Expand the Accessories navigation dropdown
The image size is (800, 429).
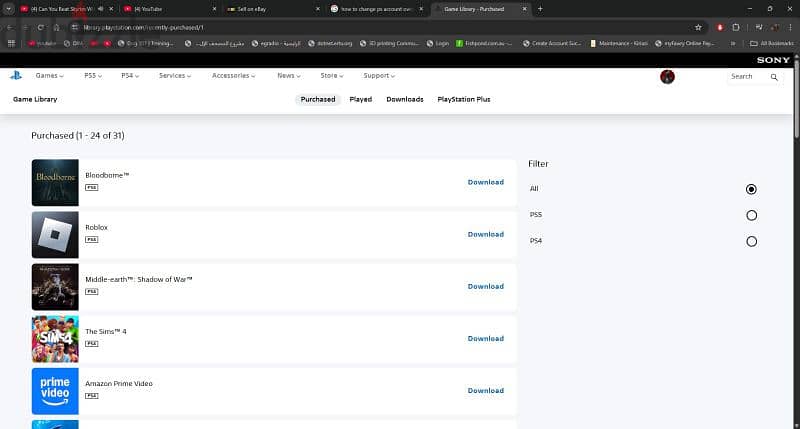coord(234,75)
